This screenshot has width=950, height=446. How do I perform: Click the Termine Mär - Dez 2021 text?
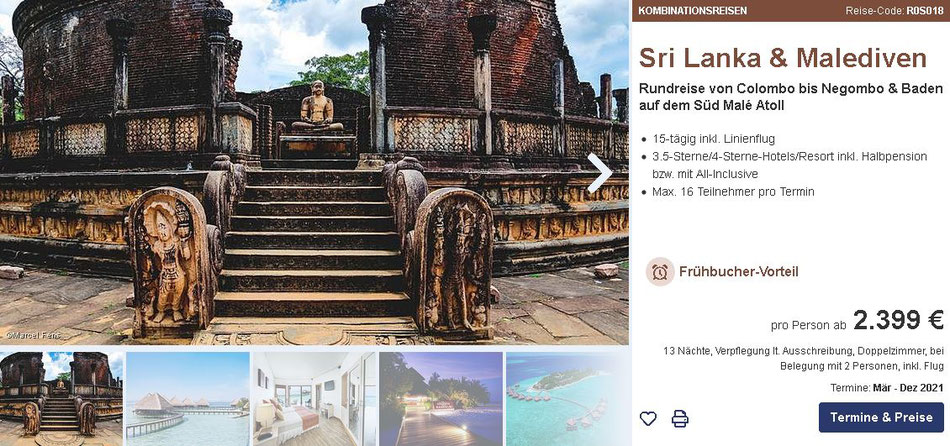(x=887, y=388)
